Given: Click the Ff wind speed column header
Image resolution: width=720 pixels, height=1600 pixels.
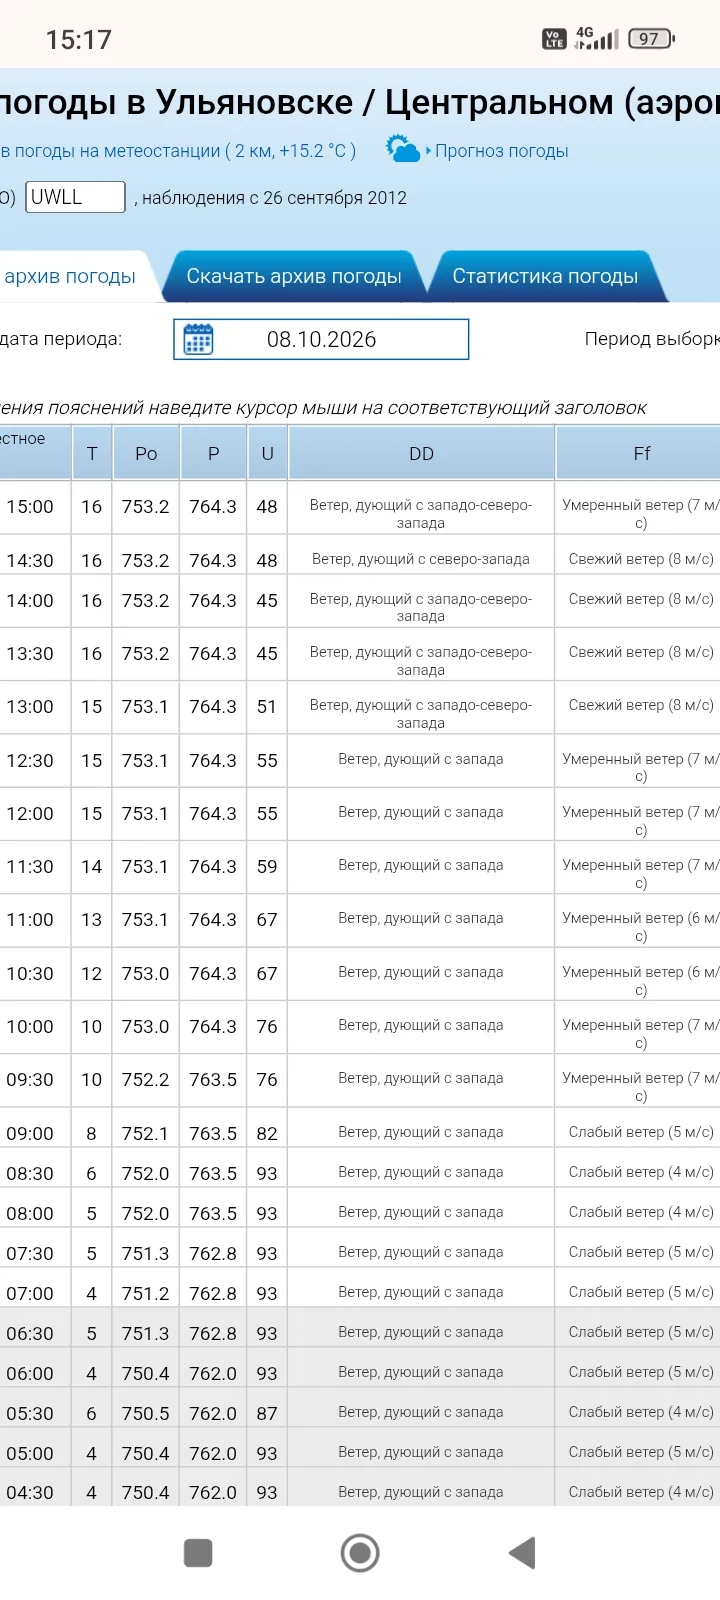Looking at the screenshot, I should tap(639, 453).
